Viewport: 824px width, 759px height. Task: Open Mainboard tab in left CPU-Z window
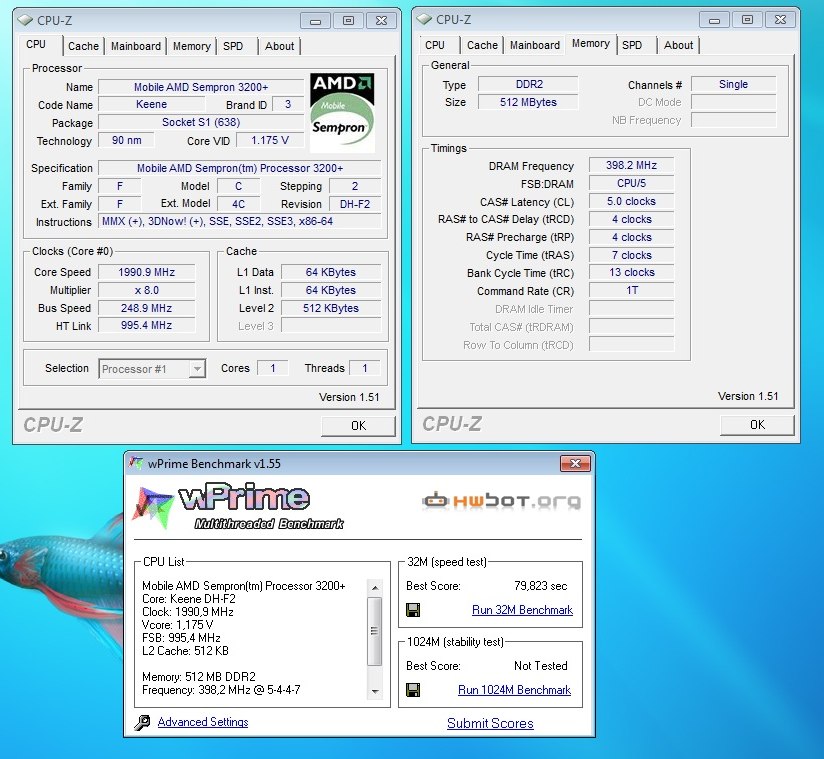tap(136, 46)
